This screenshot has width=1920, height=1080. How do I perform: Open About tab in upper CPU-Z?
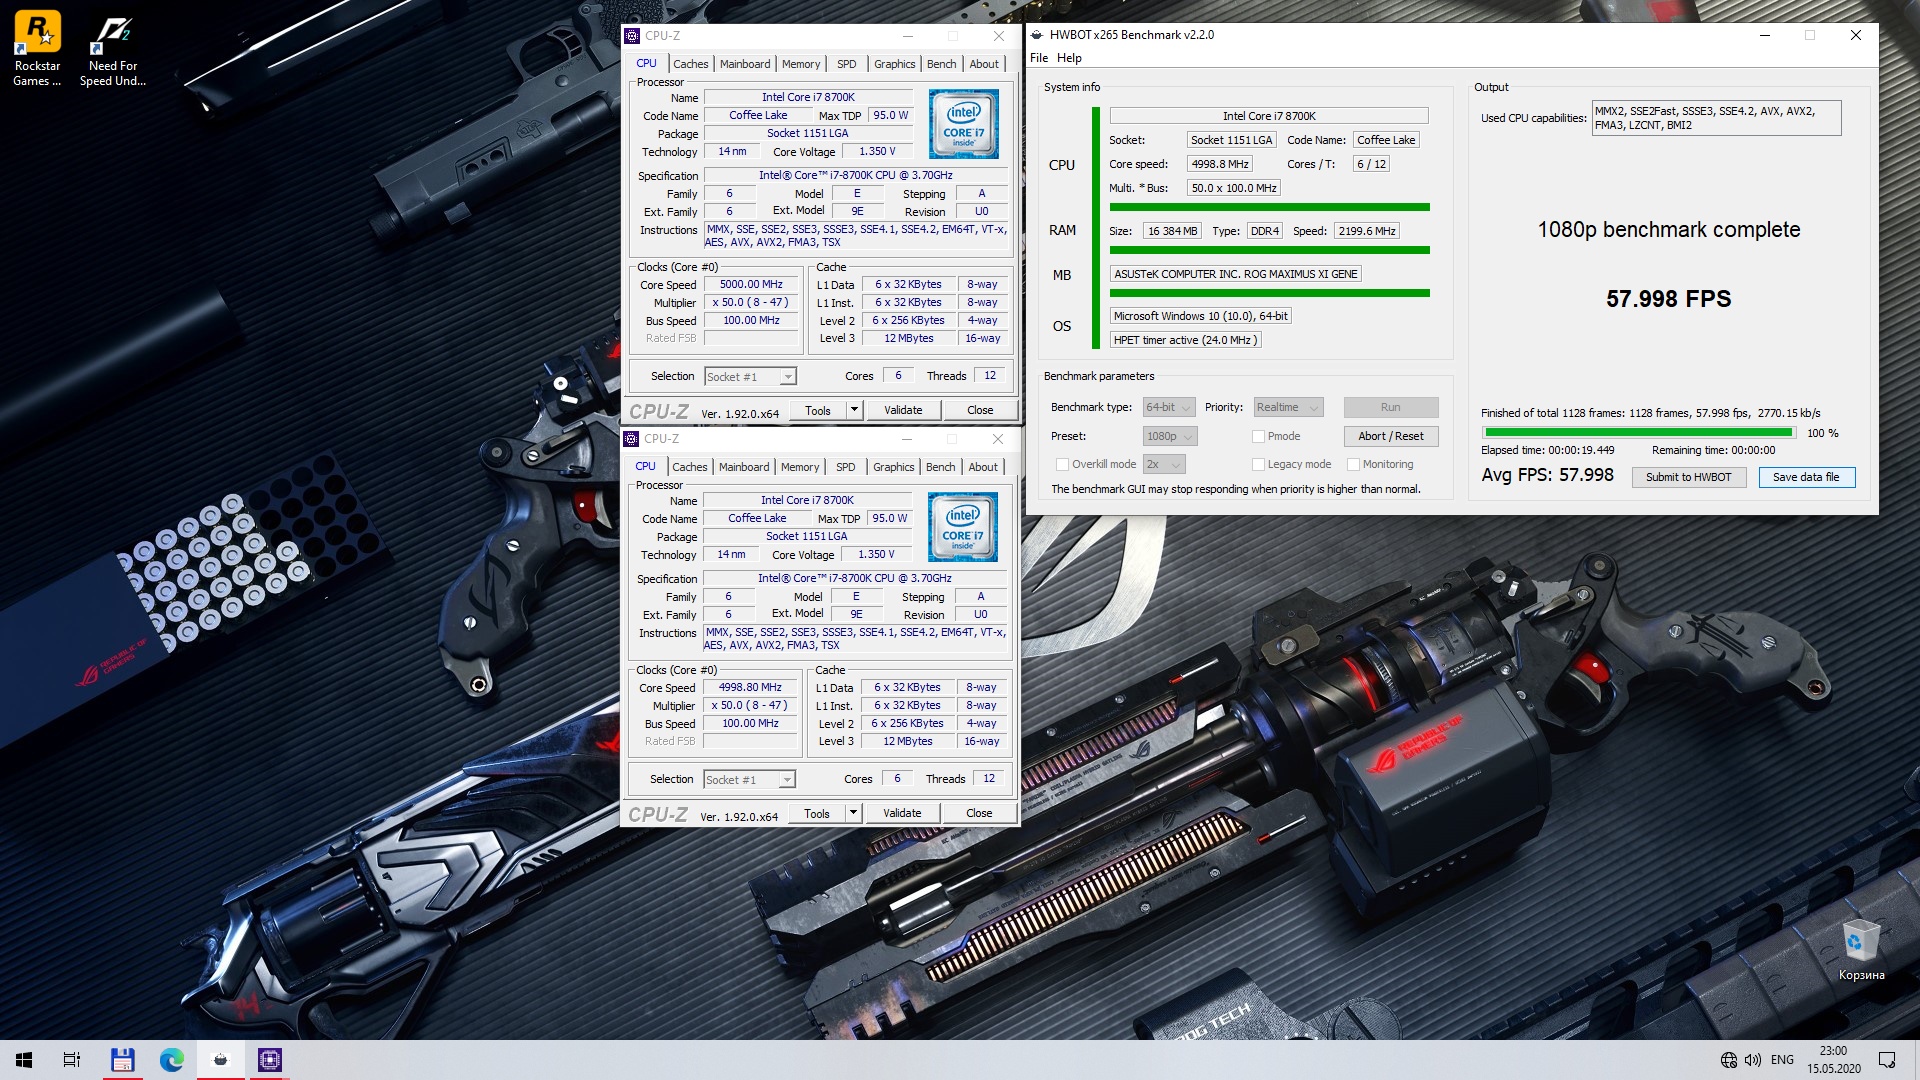(x=984, y=64)
